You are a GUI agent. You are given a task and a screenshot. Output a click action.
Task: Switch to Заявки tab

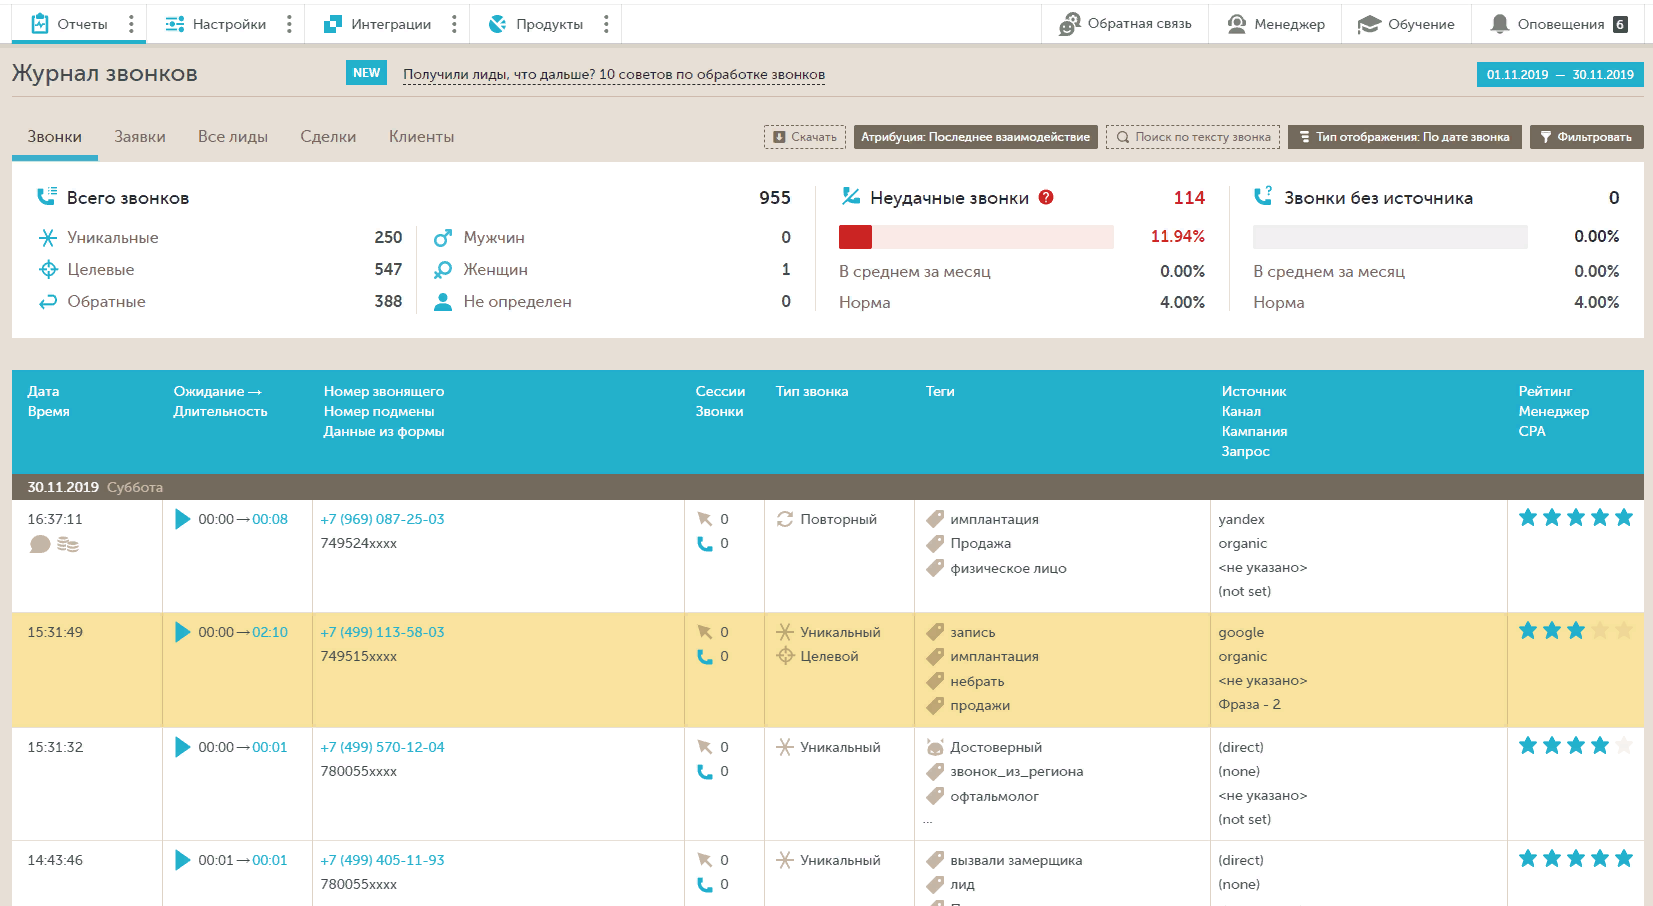coord(140,137)
